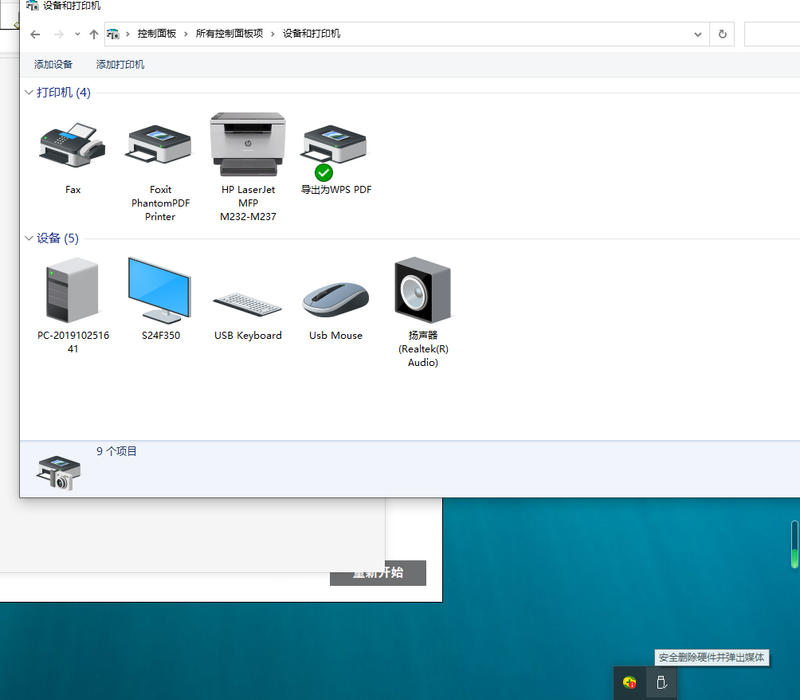Navigate to 控制面板 in breadcrumb
The height and width of the screenshot is (700, 800).
coord(157,34)
